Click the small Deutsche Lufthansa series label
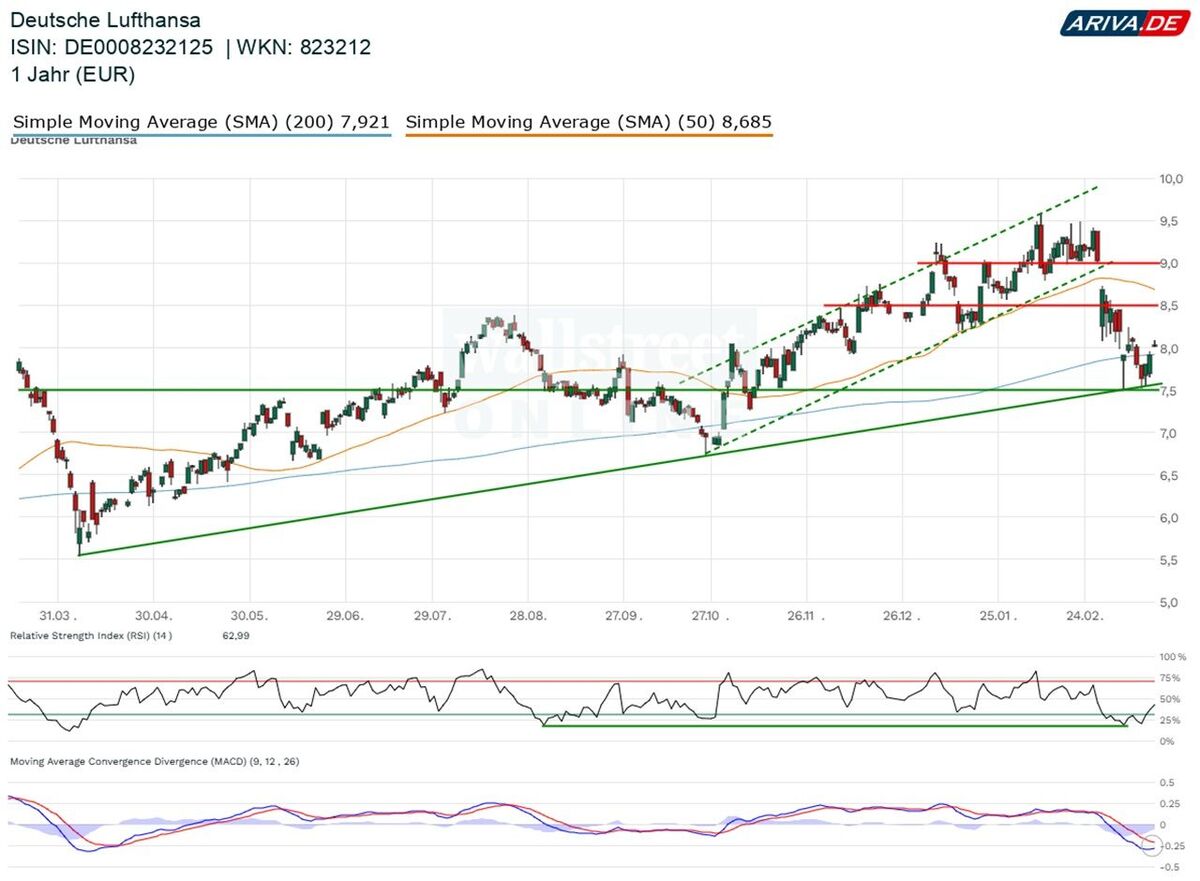 (x=73, y=141)
